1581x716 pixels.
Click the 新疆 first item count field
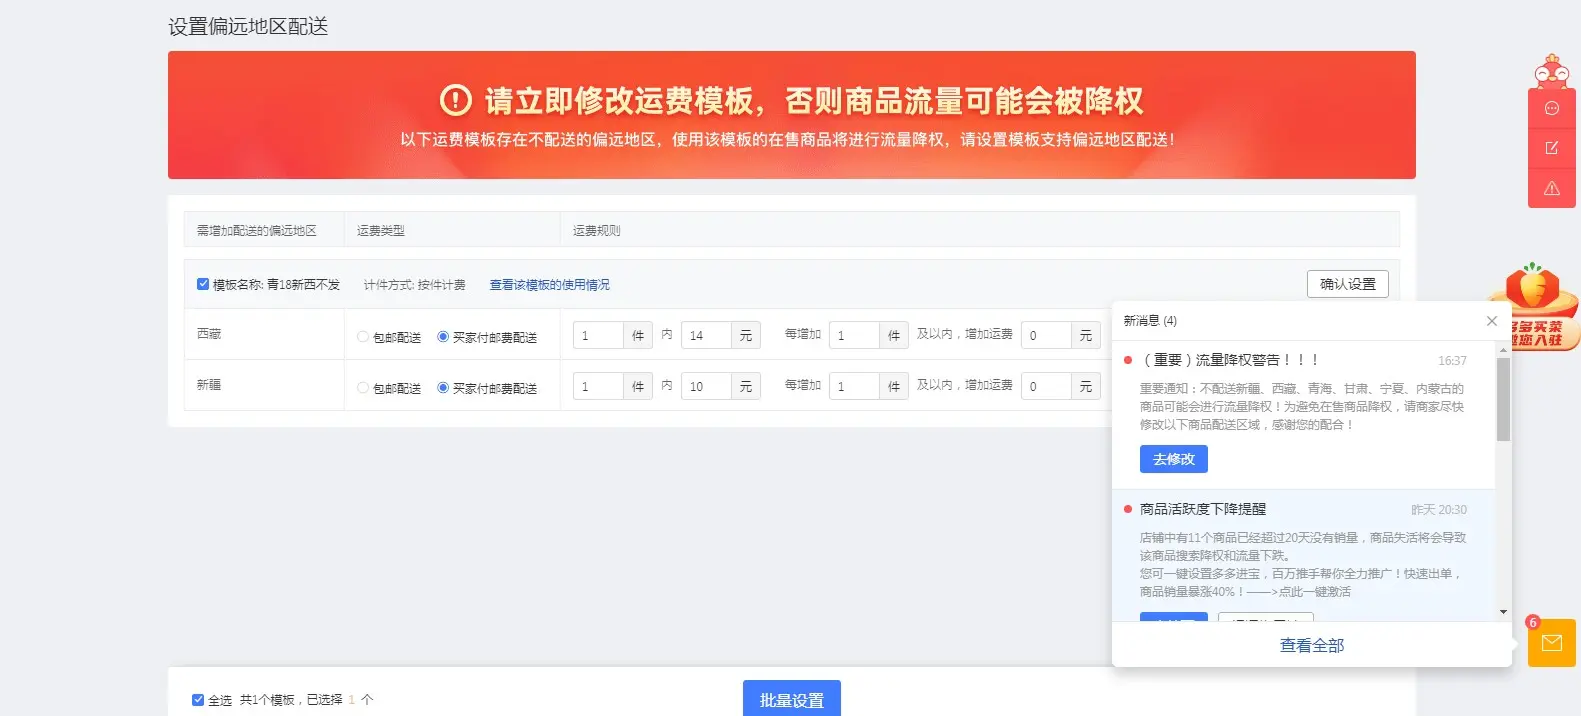[598, 386]
